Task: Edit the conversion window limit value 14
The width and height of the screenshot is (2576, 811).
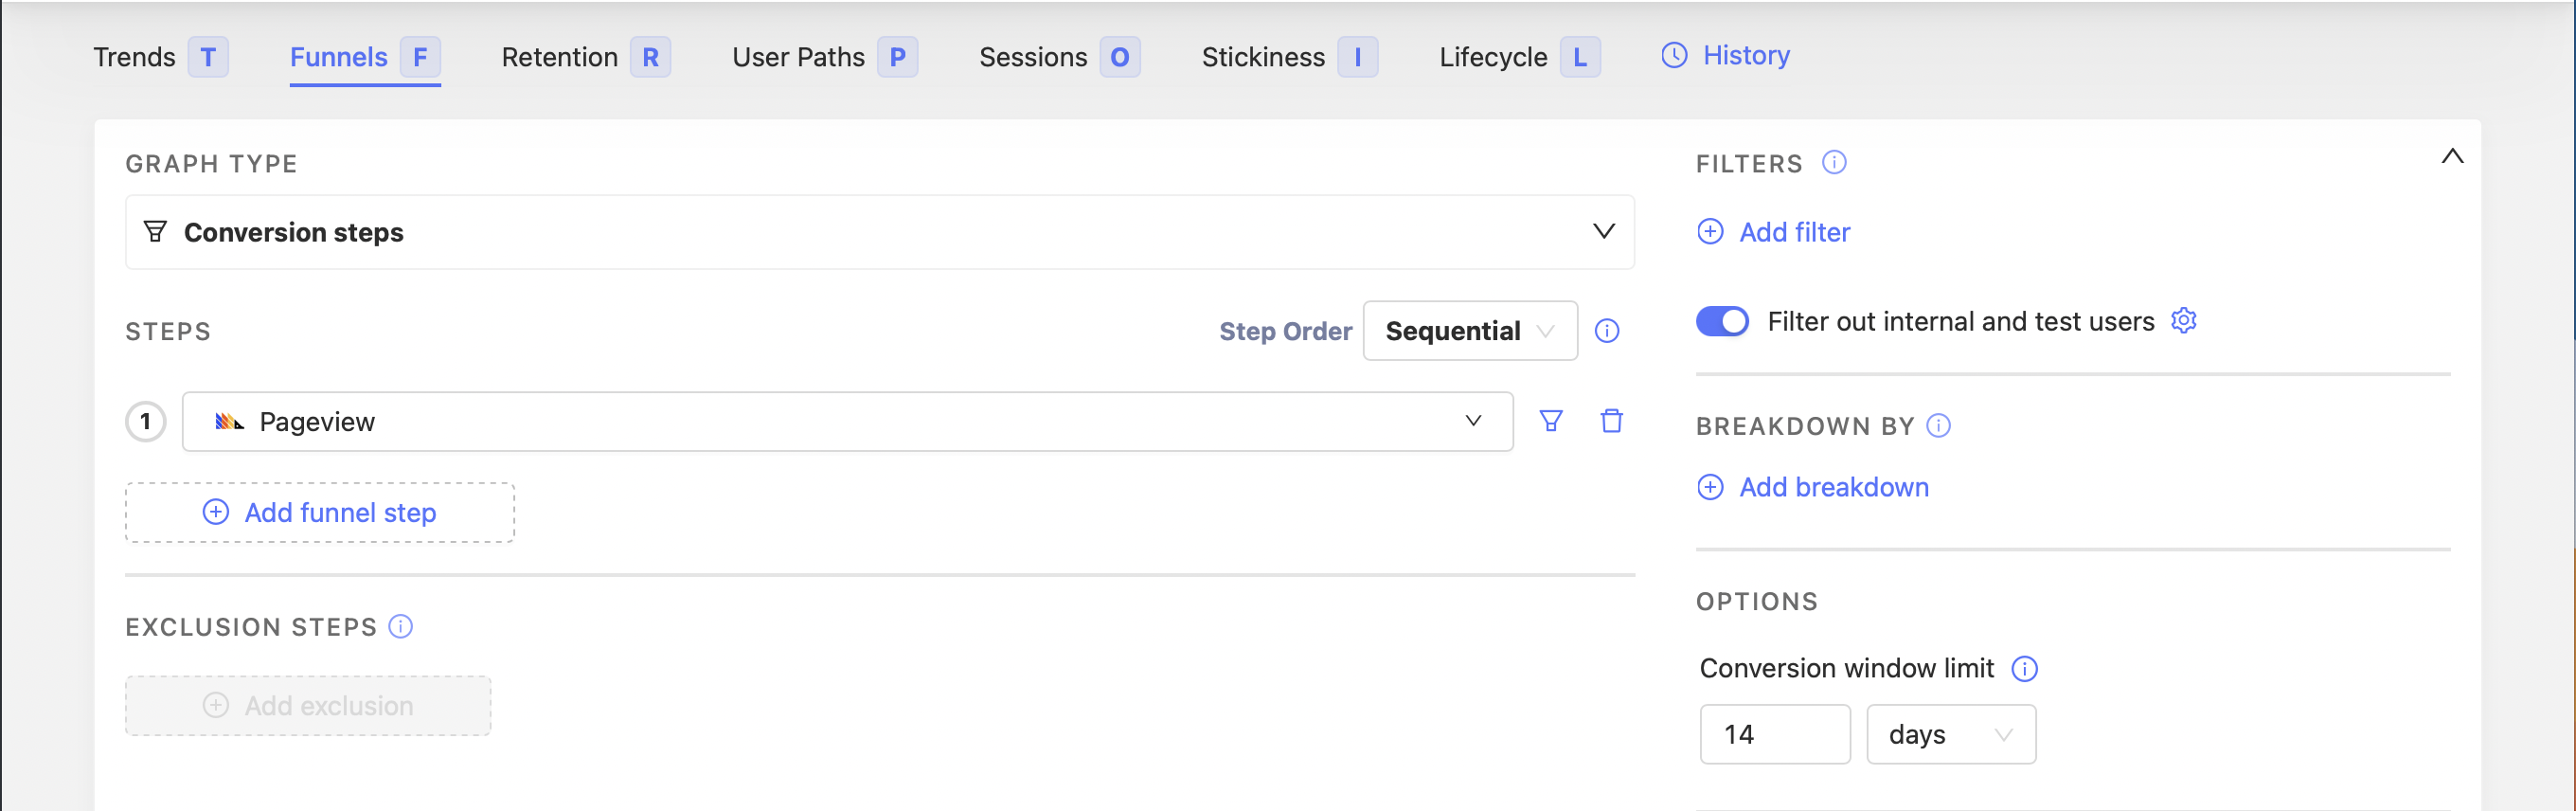Action: tap(1775, 734)
